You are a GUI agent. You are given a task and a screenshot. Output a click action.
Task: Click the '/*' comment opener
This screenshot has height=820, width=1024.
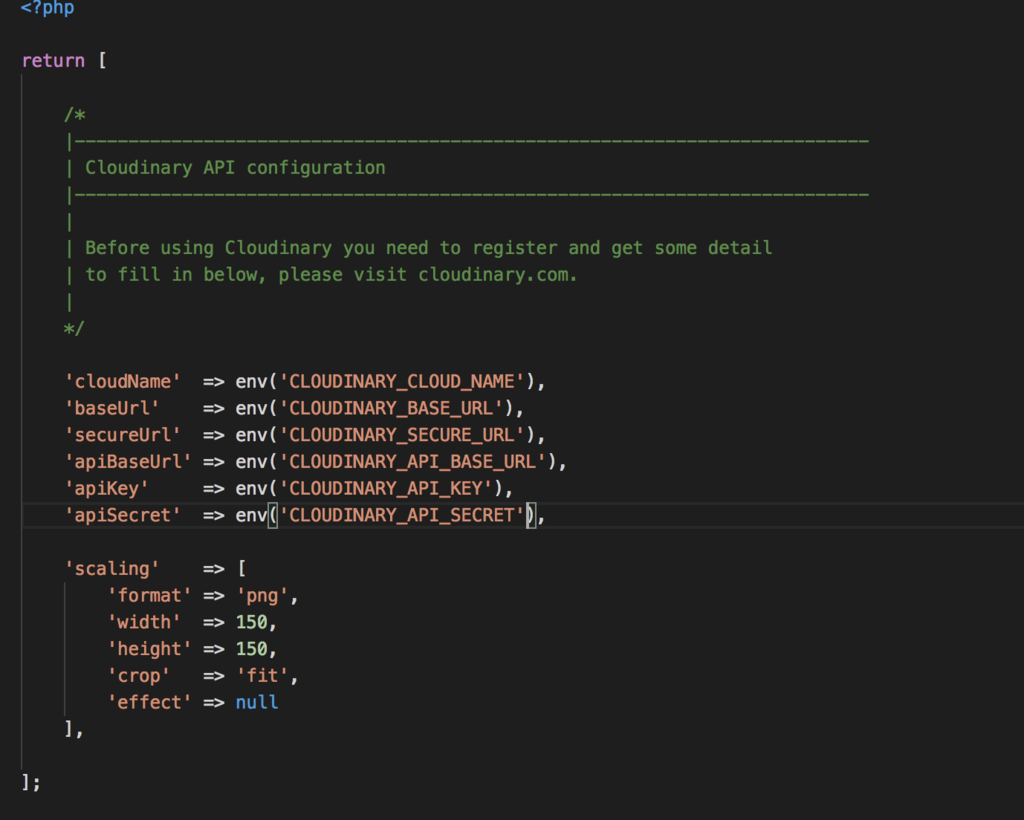tap(74, 115)
